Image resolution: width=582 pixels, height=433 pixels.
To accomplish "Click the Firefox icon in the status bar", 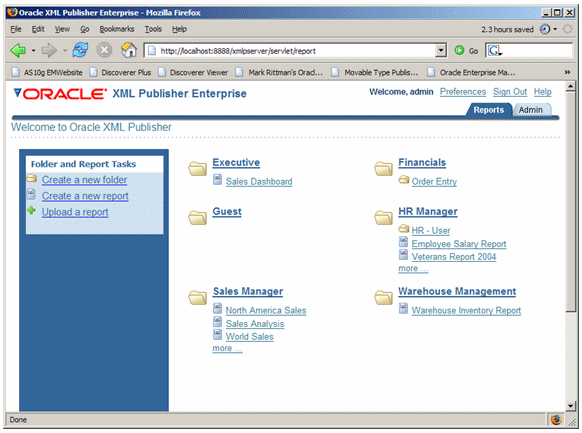I will pyautogui.click(x=556, y=420).
